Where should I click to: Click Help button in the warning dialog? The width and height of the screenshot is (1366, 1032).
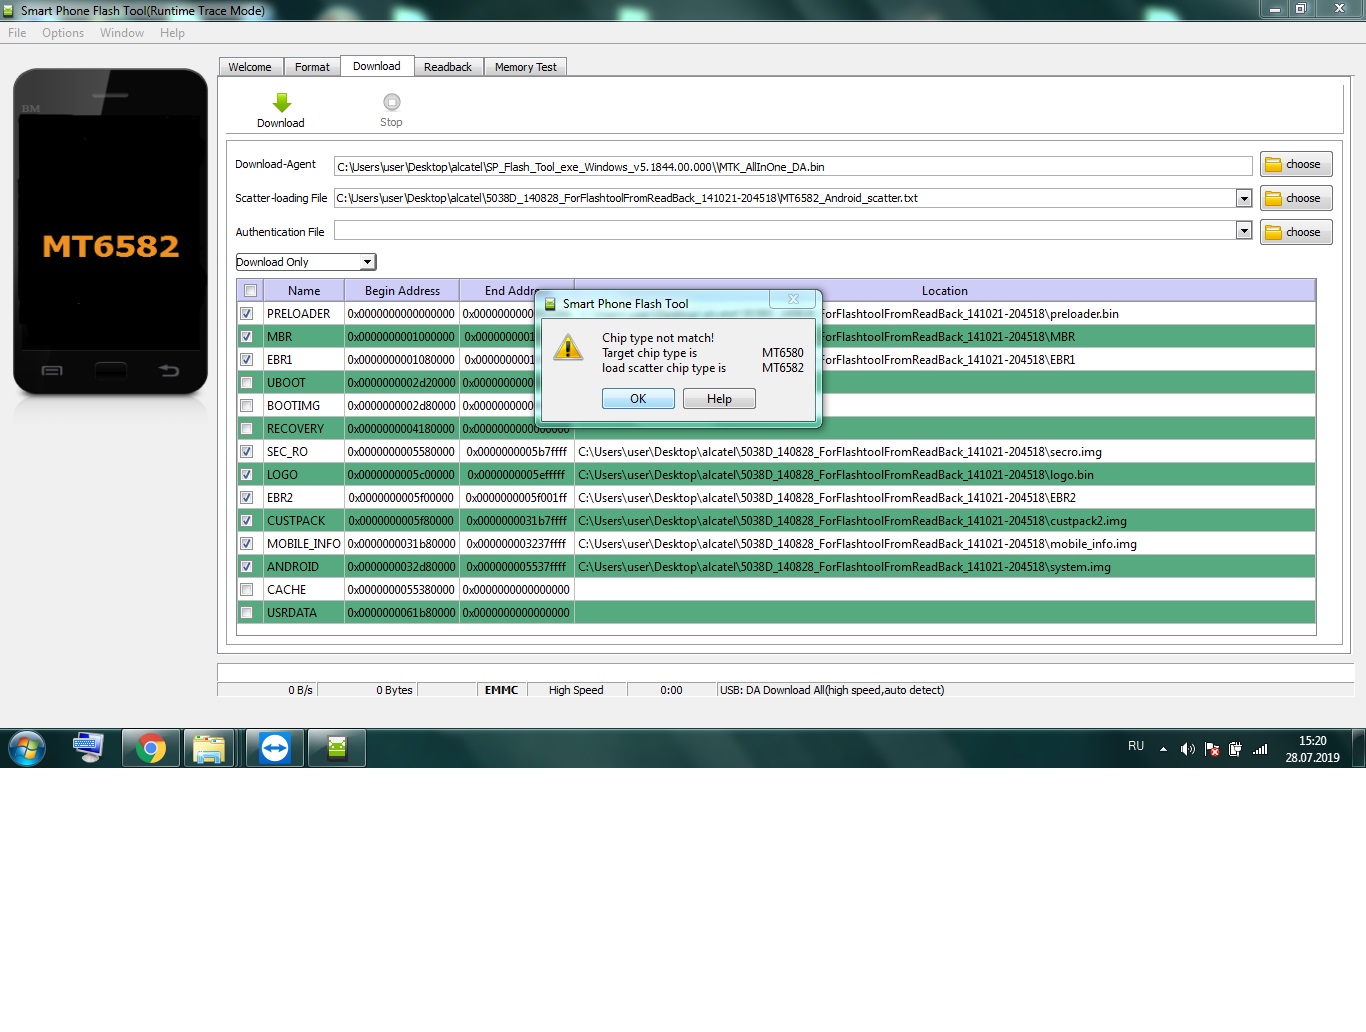coord(719,399)
